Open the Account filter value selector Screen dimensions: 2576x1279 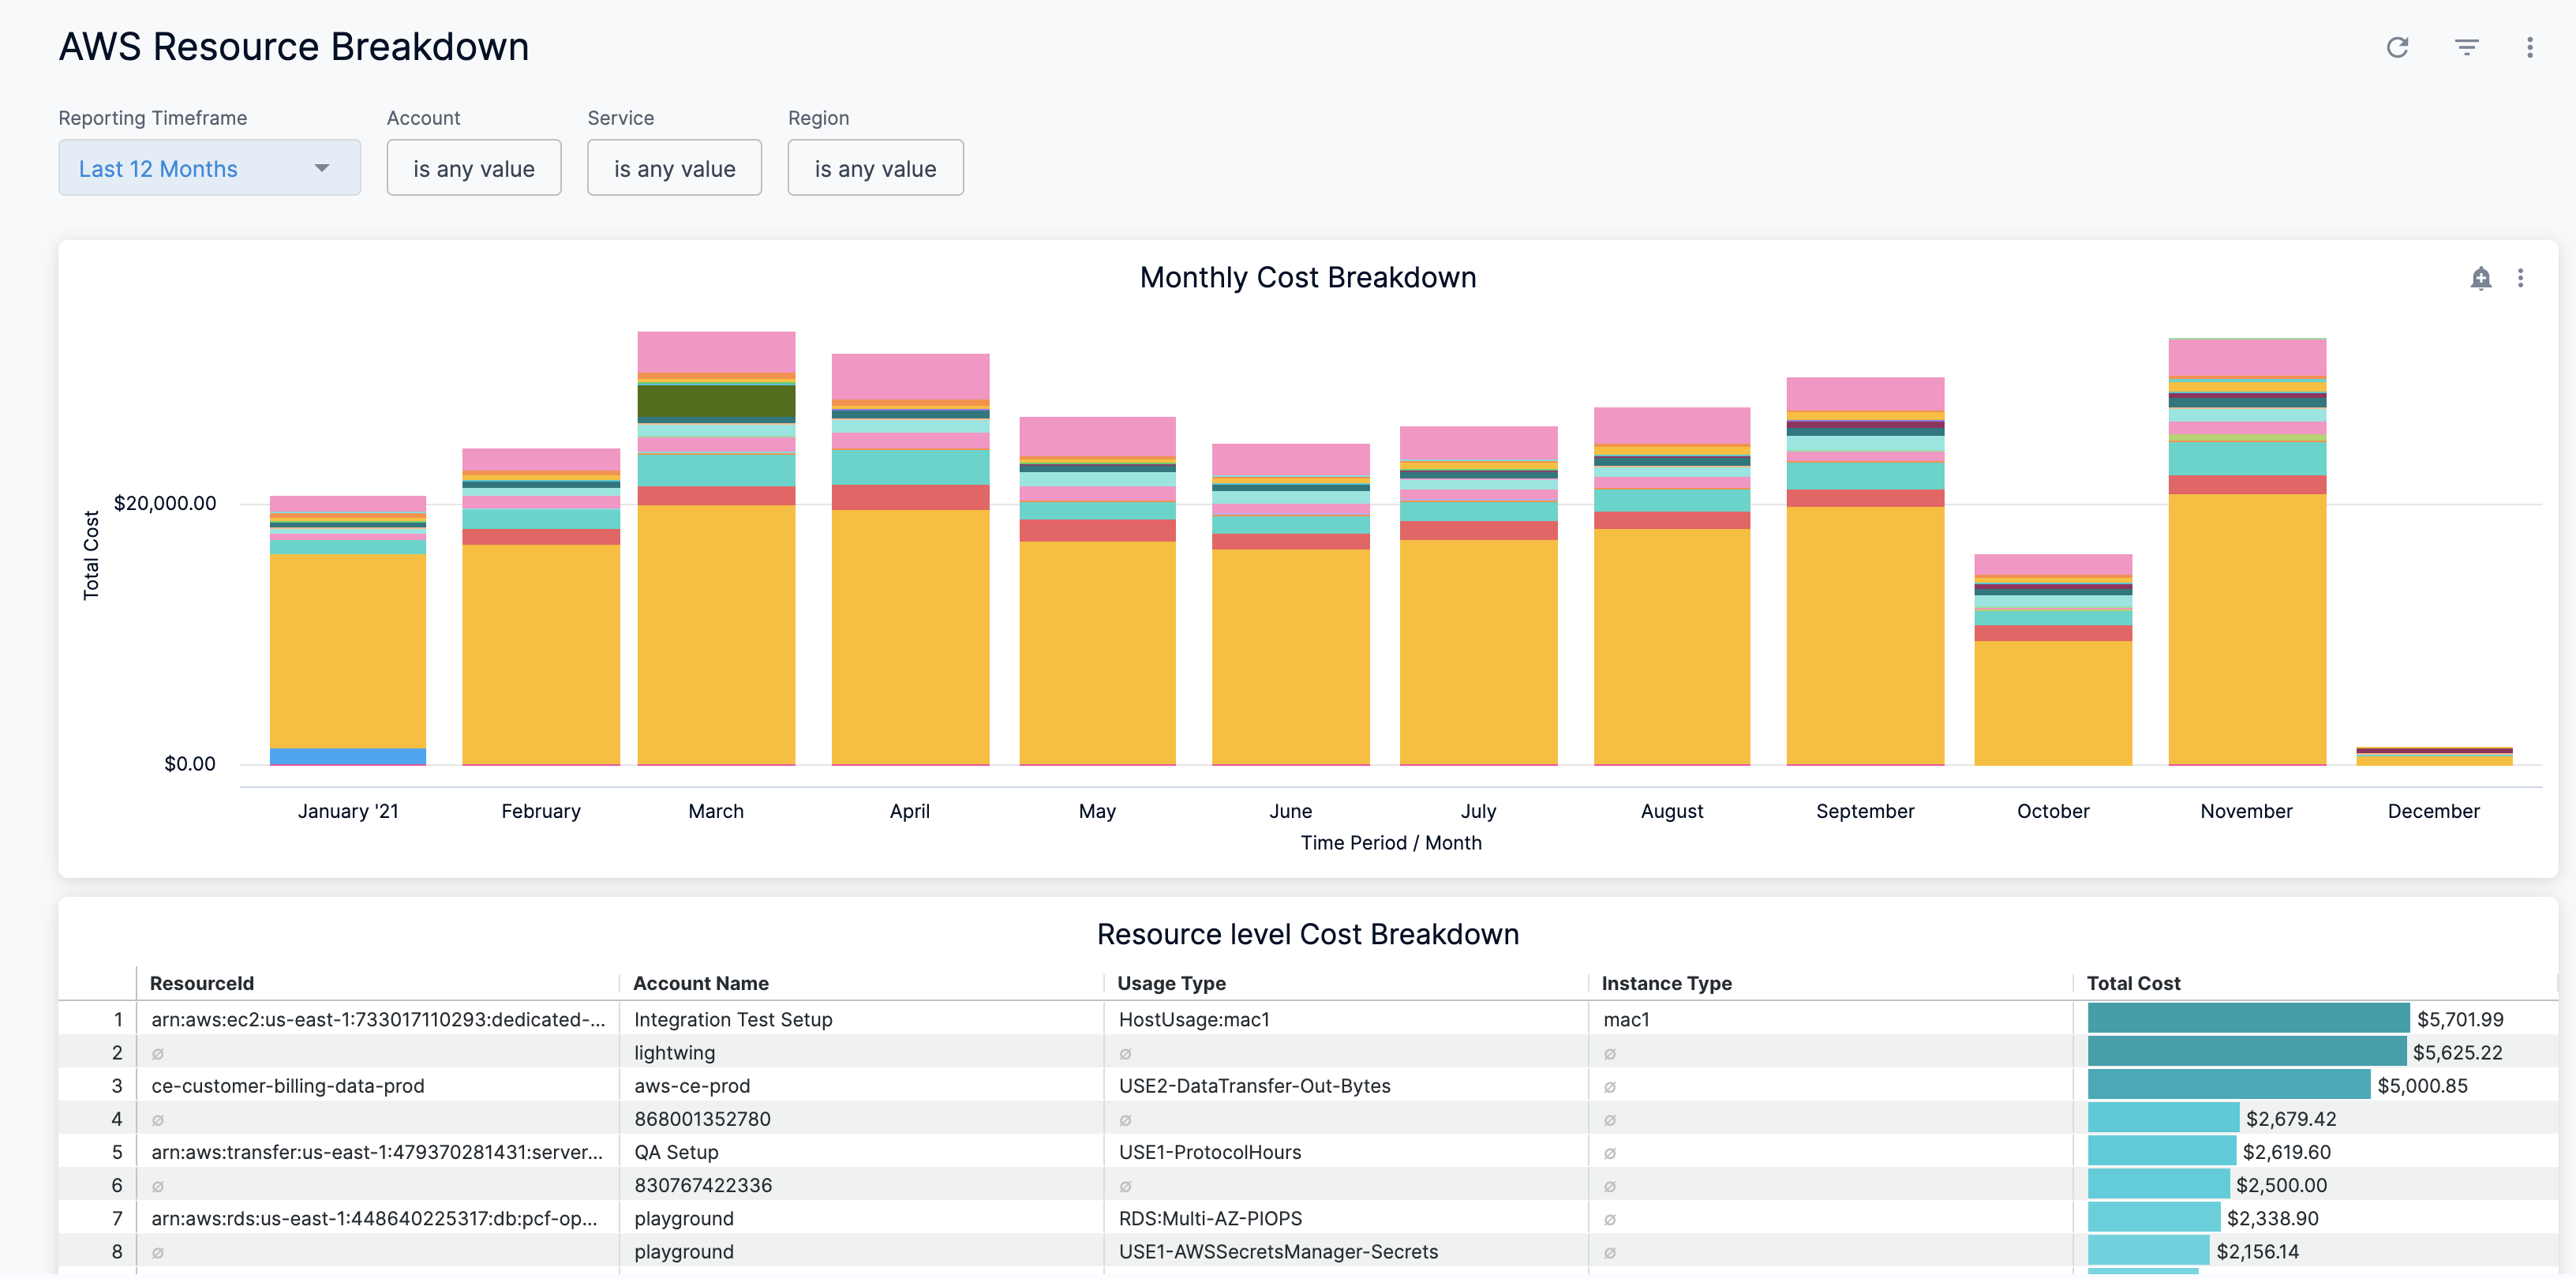point(473,168)
